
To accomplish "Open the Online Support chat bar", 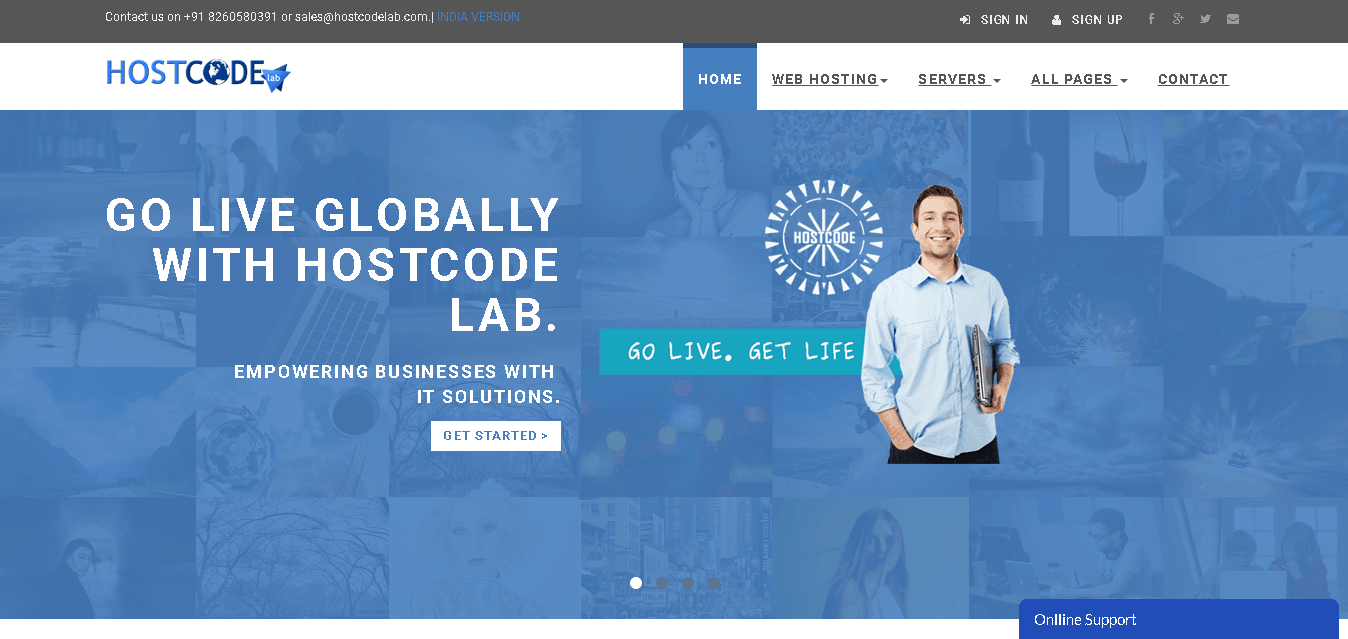I will click(x=1179, y=619).
